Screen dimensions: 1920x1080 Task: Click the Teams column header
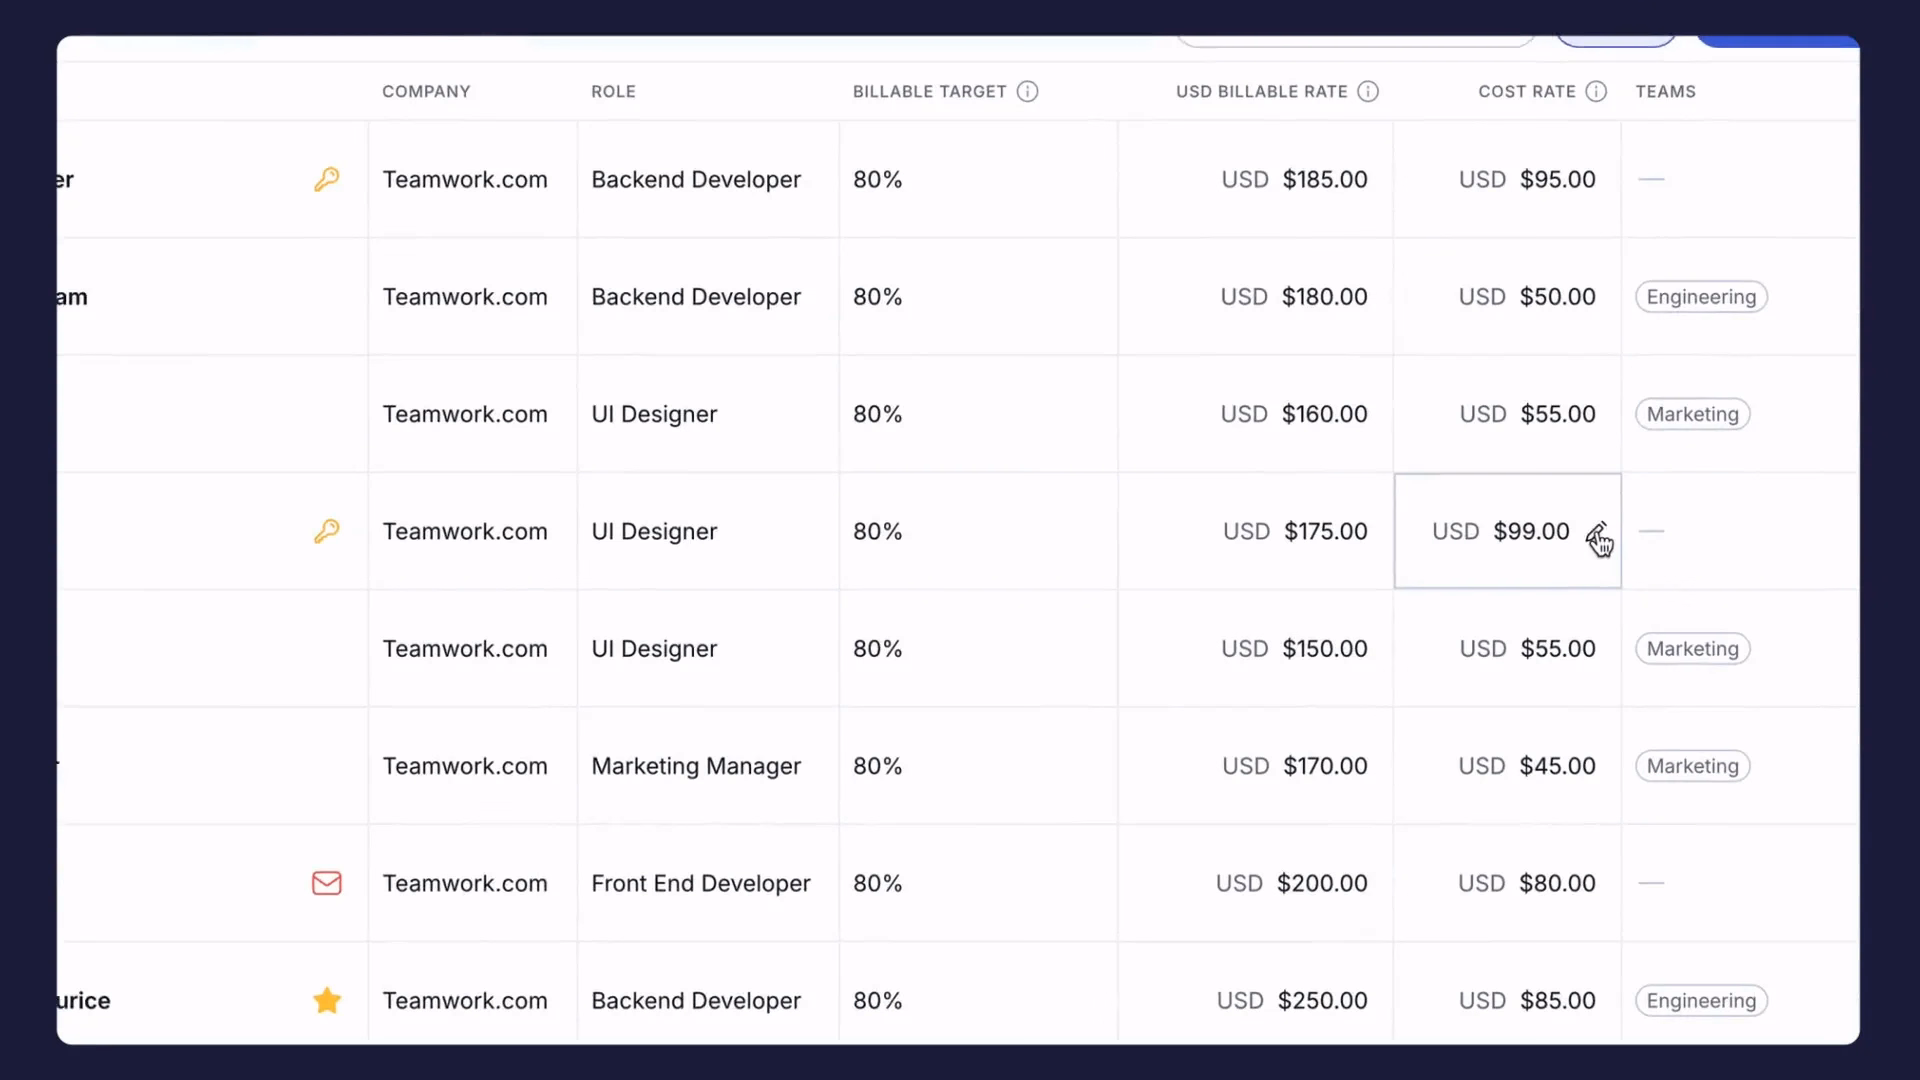1665,92
